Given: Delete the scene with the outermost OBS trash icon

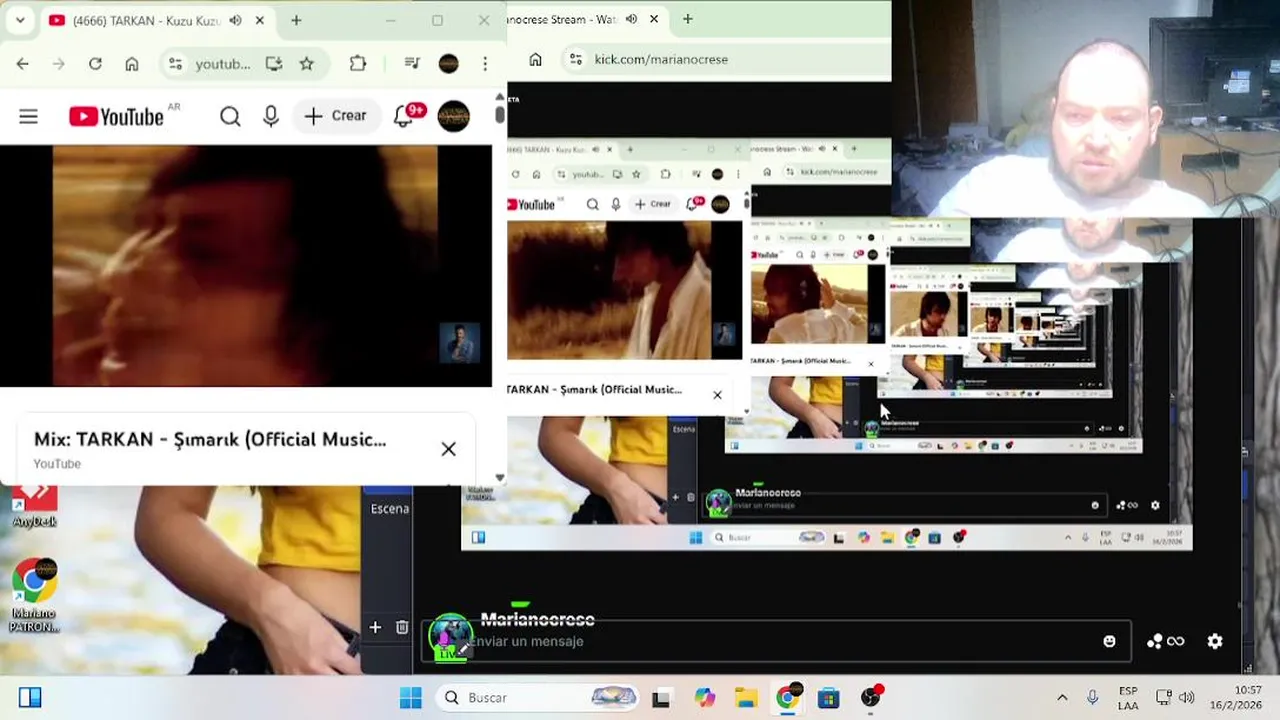Looking at the screenshot, I should [402, 627].
